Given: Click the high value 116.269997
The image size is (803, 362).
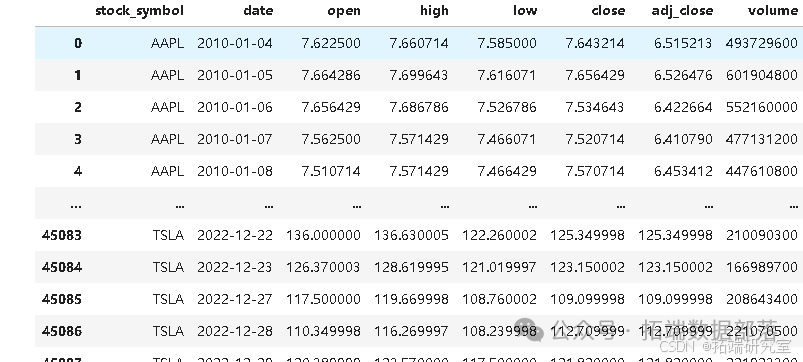Looking at the screenshot, I should pos(411,331).
